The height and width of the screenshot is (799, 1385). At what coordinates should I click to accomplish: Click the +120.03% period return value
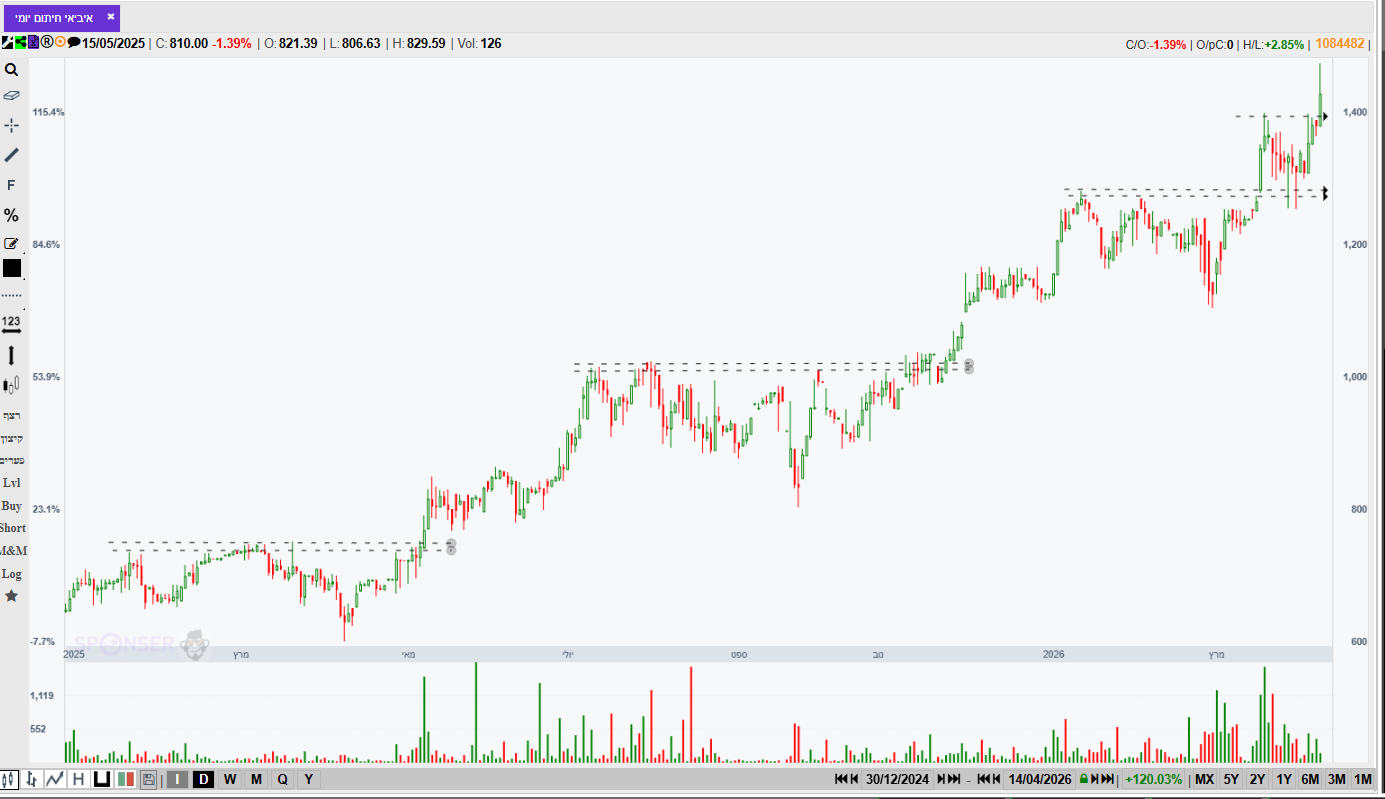[1153, 779]
